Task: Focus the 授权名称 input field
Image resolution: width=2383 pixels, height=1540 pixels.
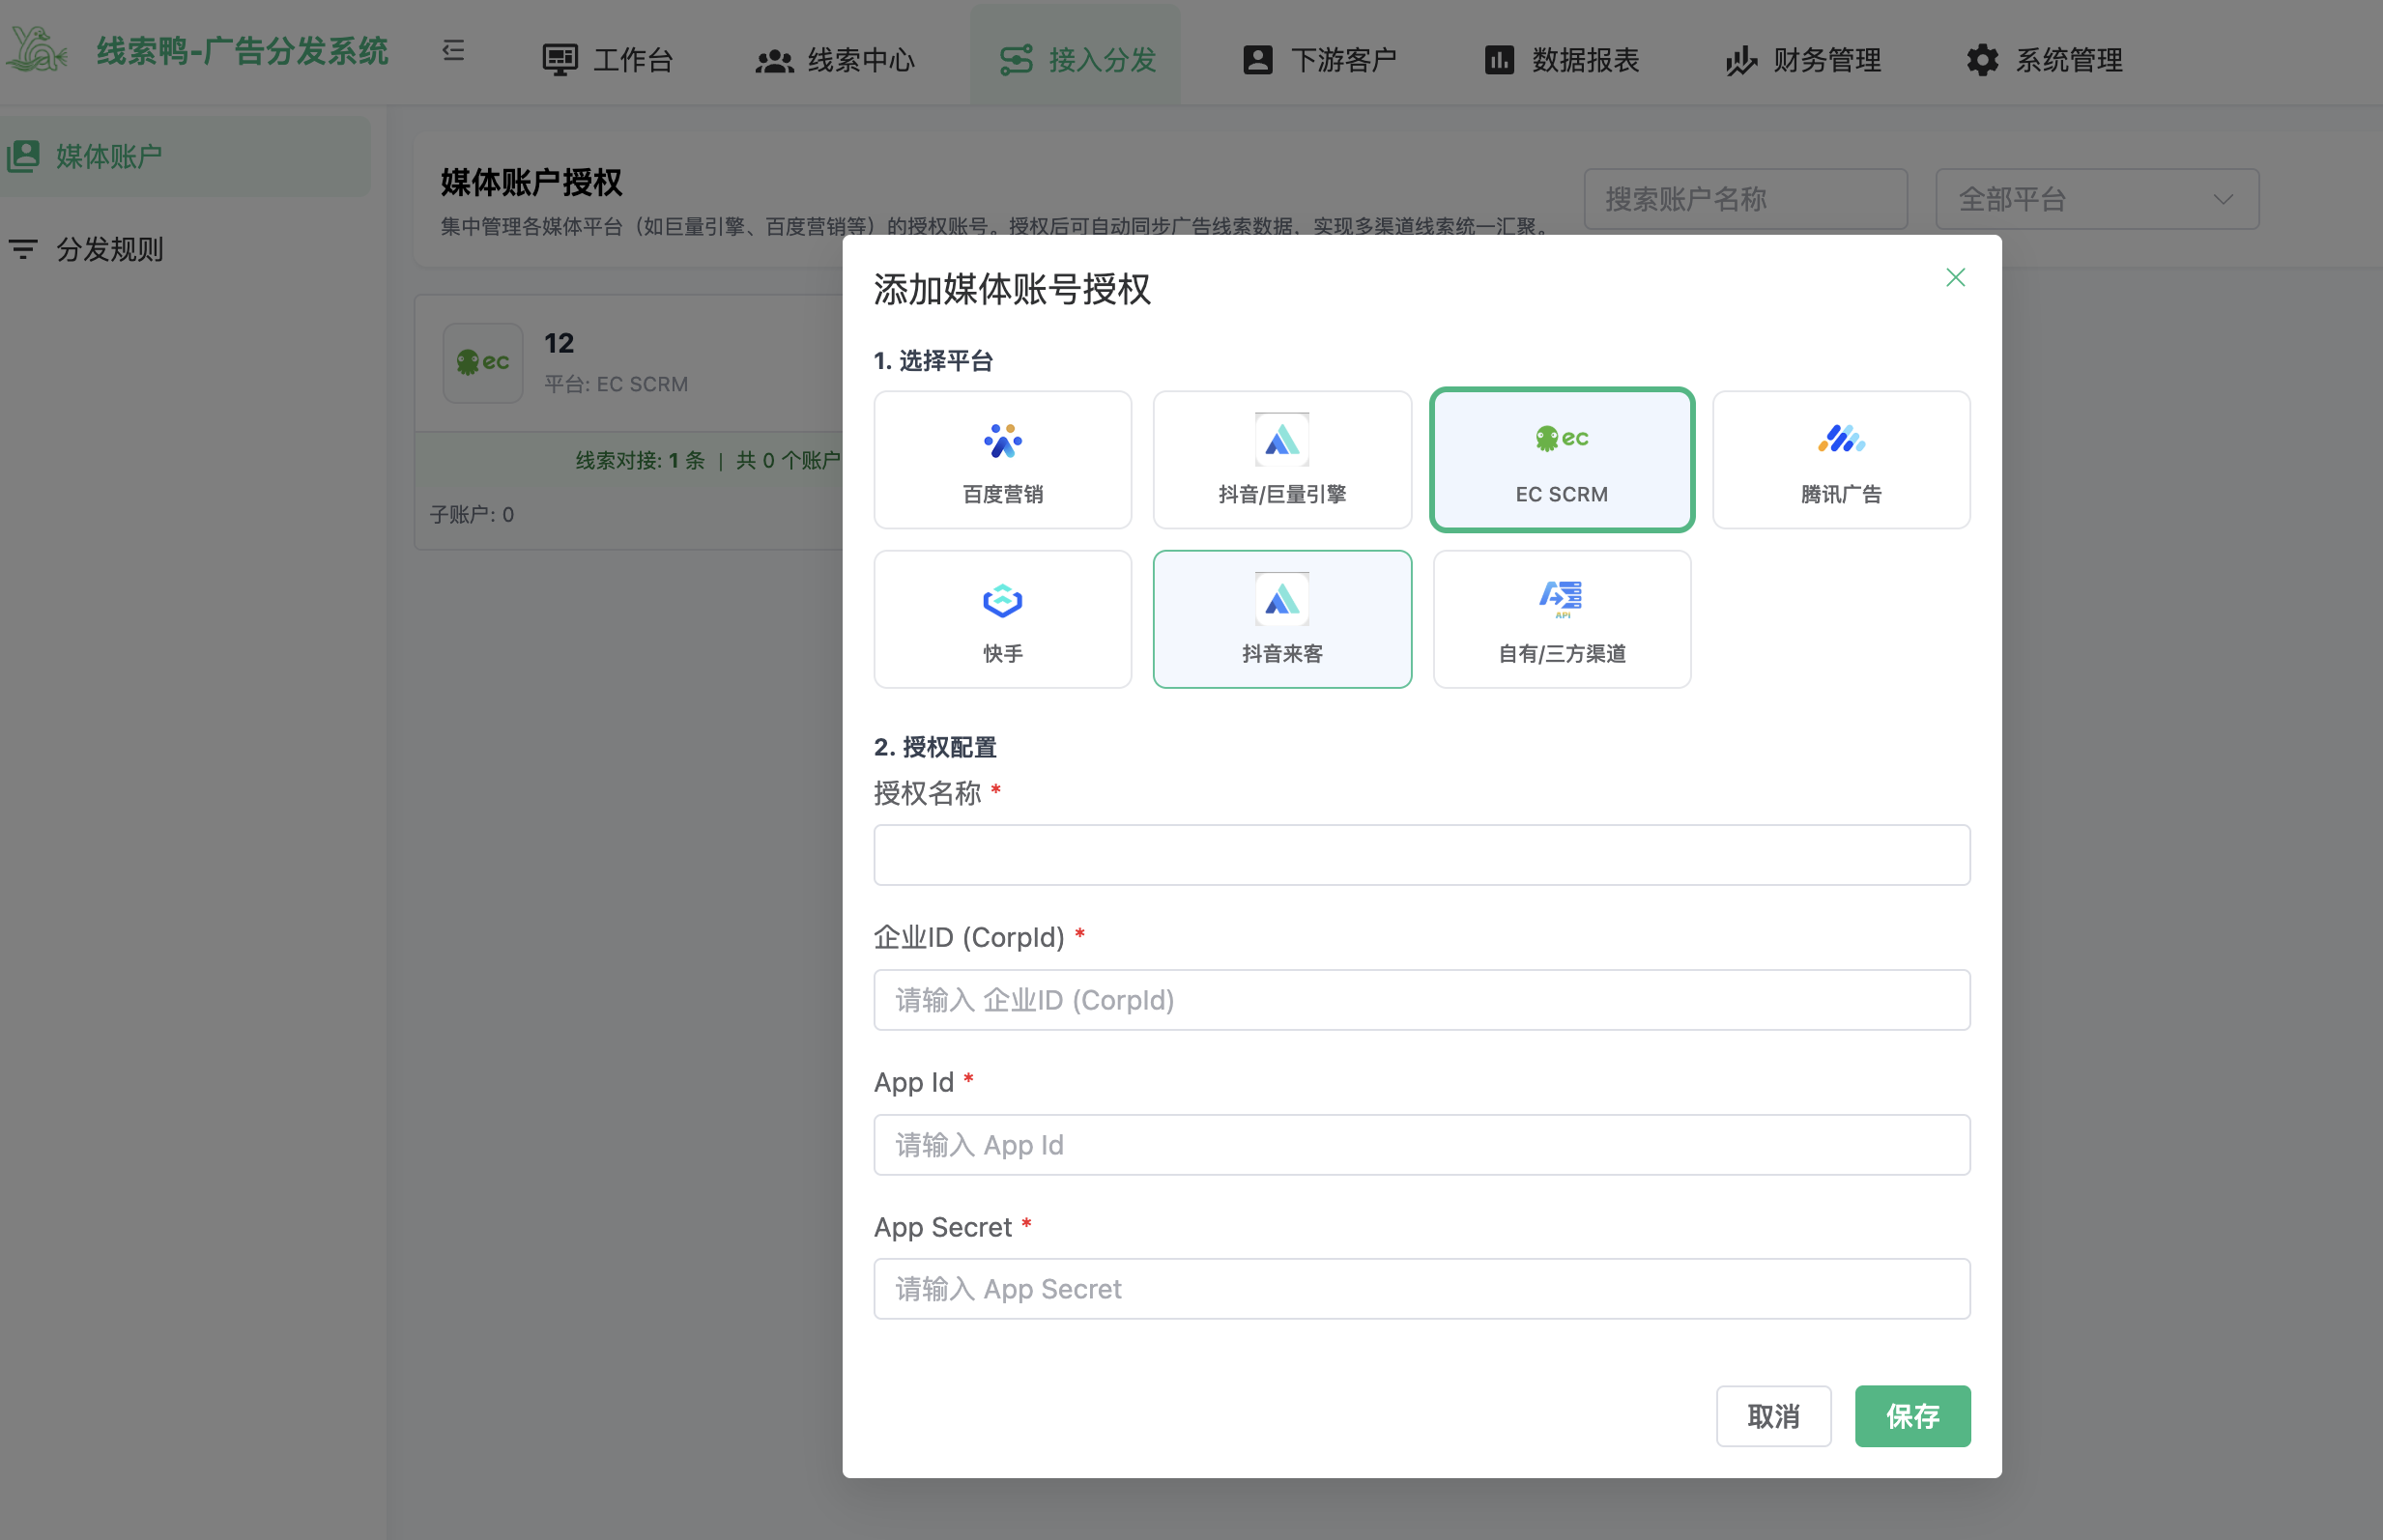Action: (1420, 855)
